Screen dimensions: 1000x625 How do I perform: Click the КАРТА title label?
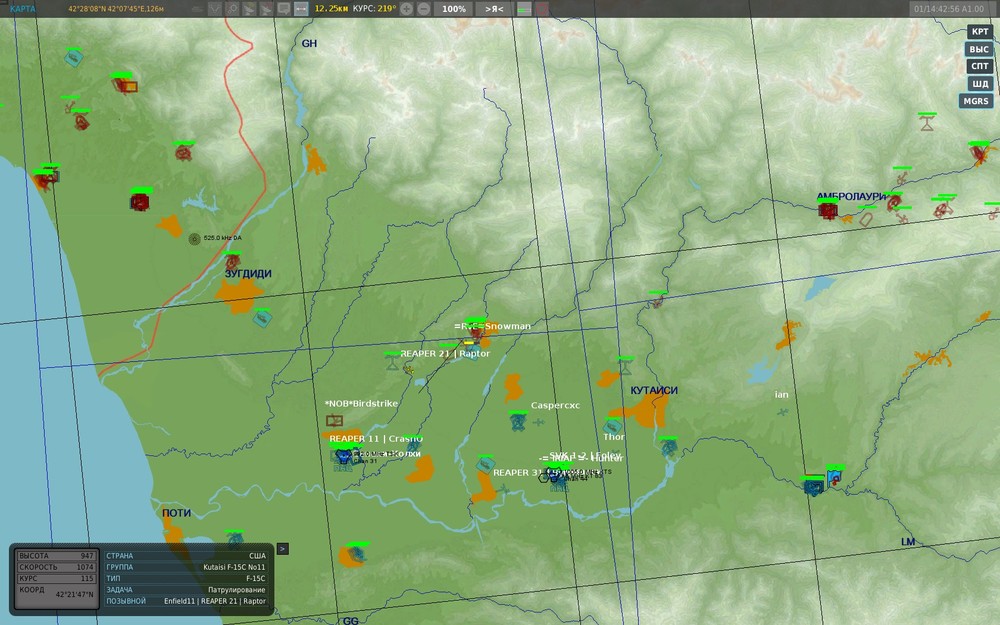(23, 9)
